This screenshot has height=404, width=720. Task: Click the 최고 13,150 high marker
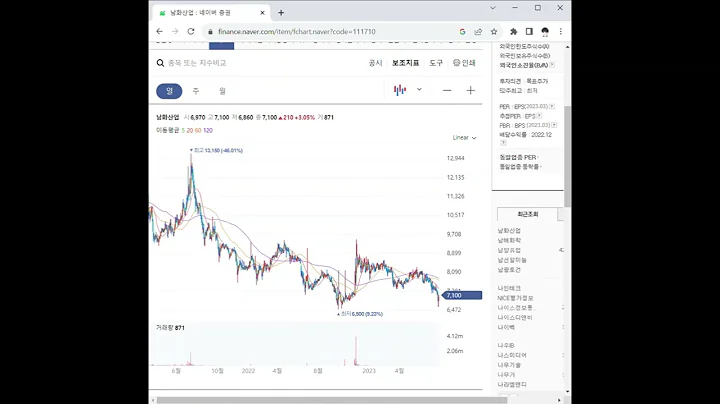click(216, 150)
